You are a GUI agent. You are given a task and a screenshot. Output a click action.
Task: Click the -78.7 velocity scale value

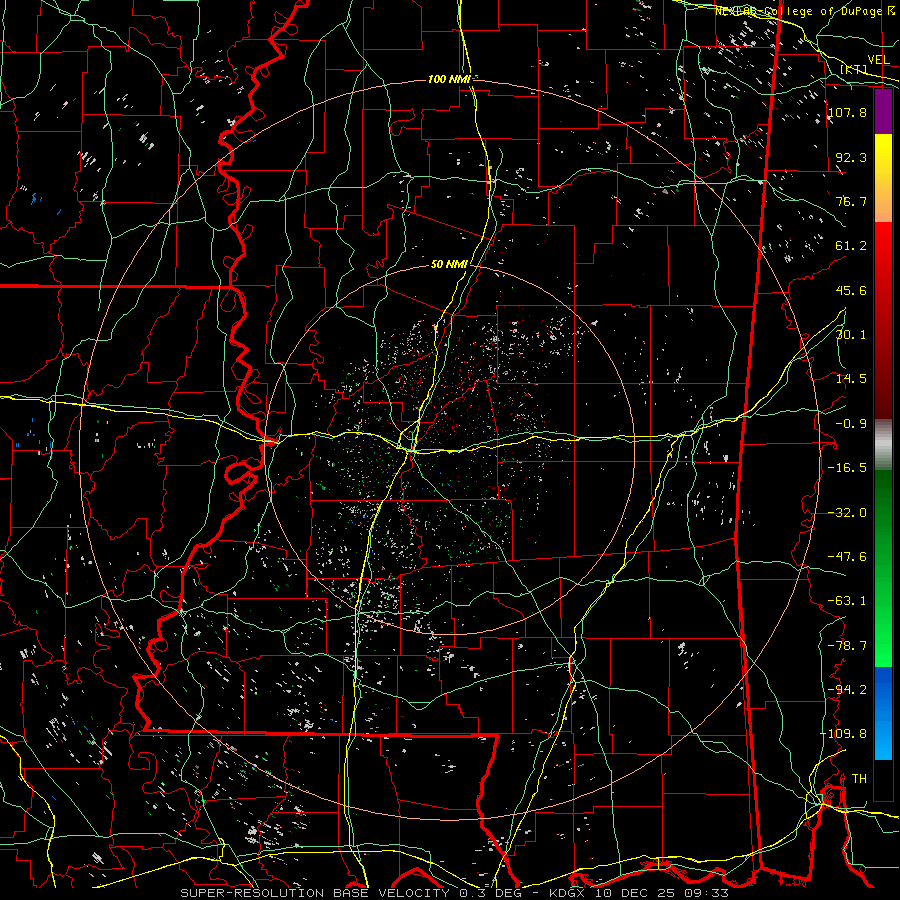pyautogui.click(x=847, y=646)
